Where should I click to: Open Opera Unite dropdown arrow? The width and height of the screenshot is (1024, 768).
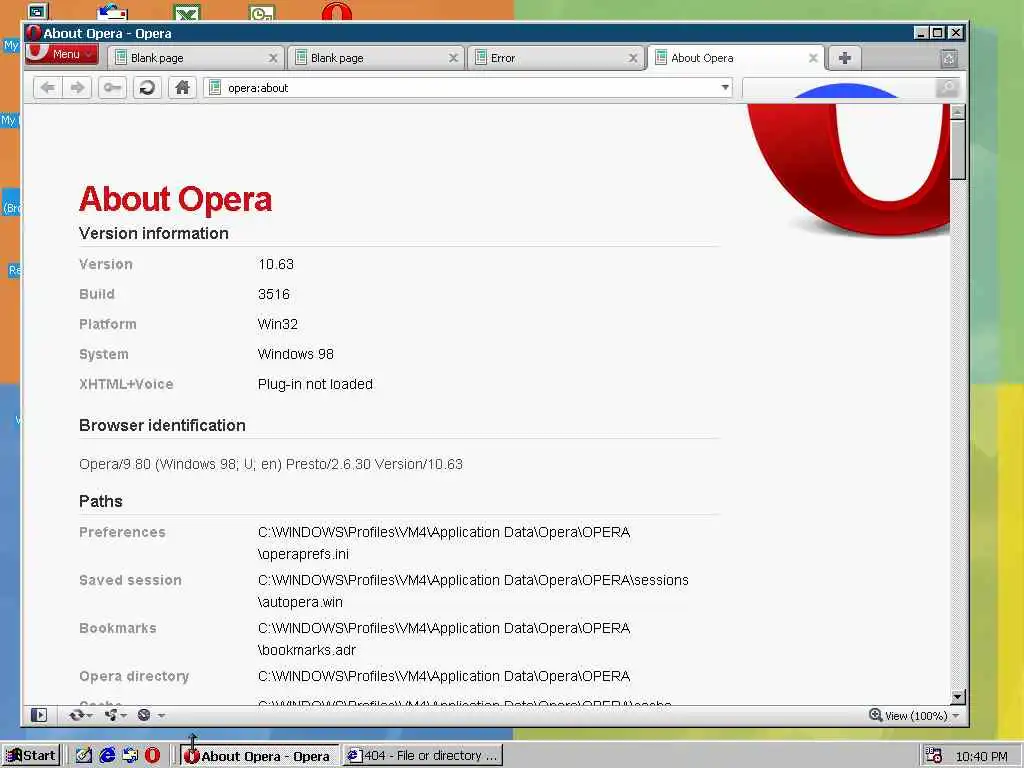pos(123,716)
